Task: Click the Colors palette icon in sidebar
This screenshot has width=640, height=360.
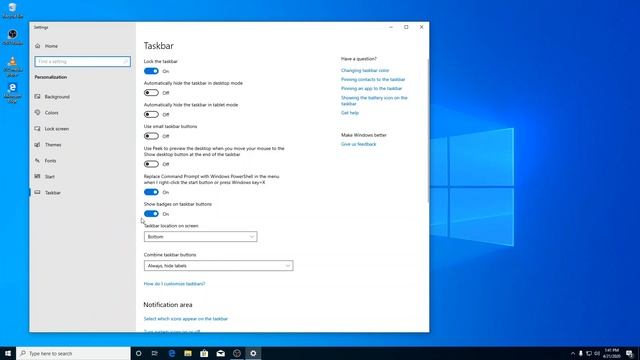Action: tap(38, 113)
